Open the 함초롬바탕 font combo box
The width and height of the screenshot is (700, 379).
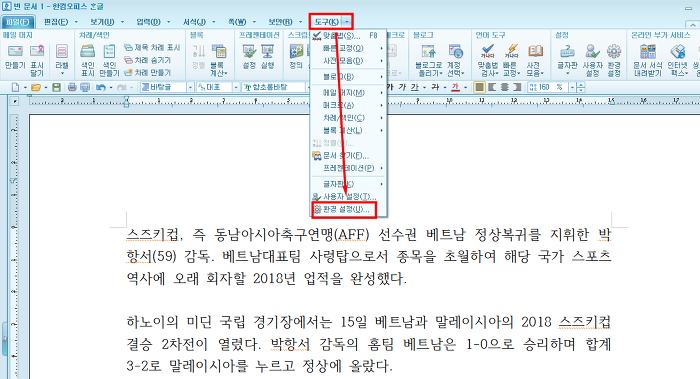275,87
